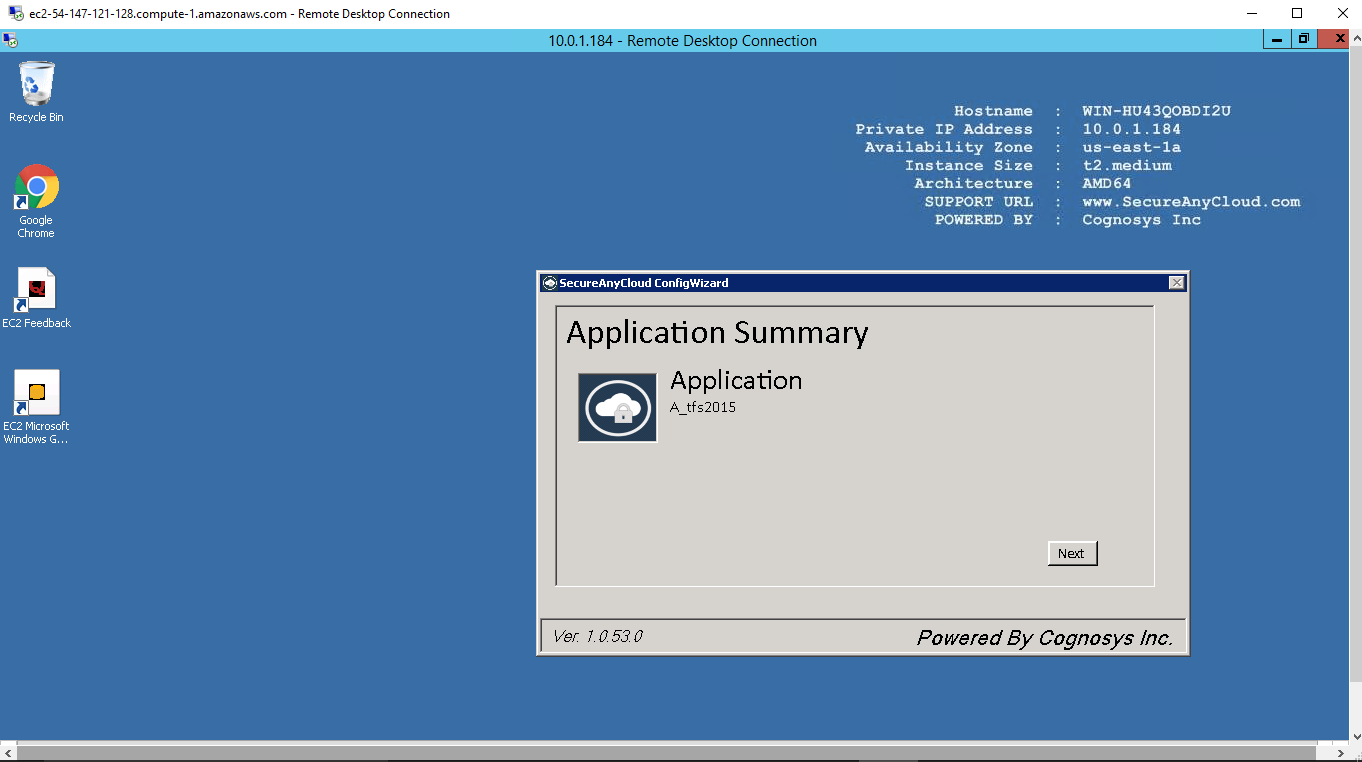The image size is (1362, 762).
Task: Open EC2 Microsoft Windows Guide shortcut
Action: click(36, 393)
